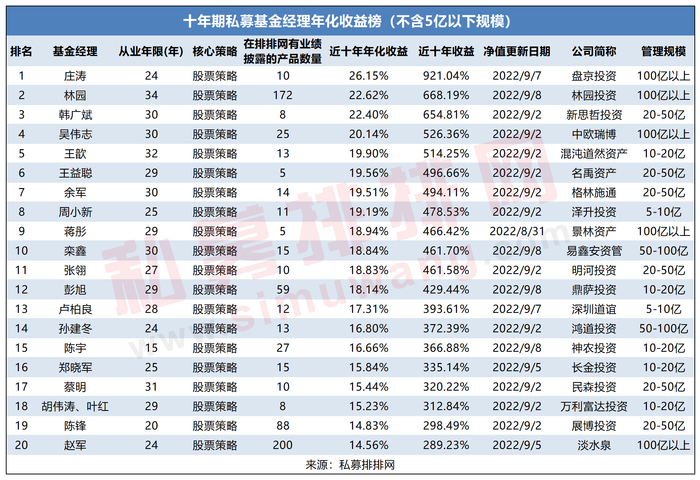Click the 基金经理 column header
700x480 pixels.
pyautogui.click(x=75, y=51)
